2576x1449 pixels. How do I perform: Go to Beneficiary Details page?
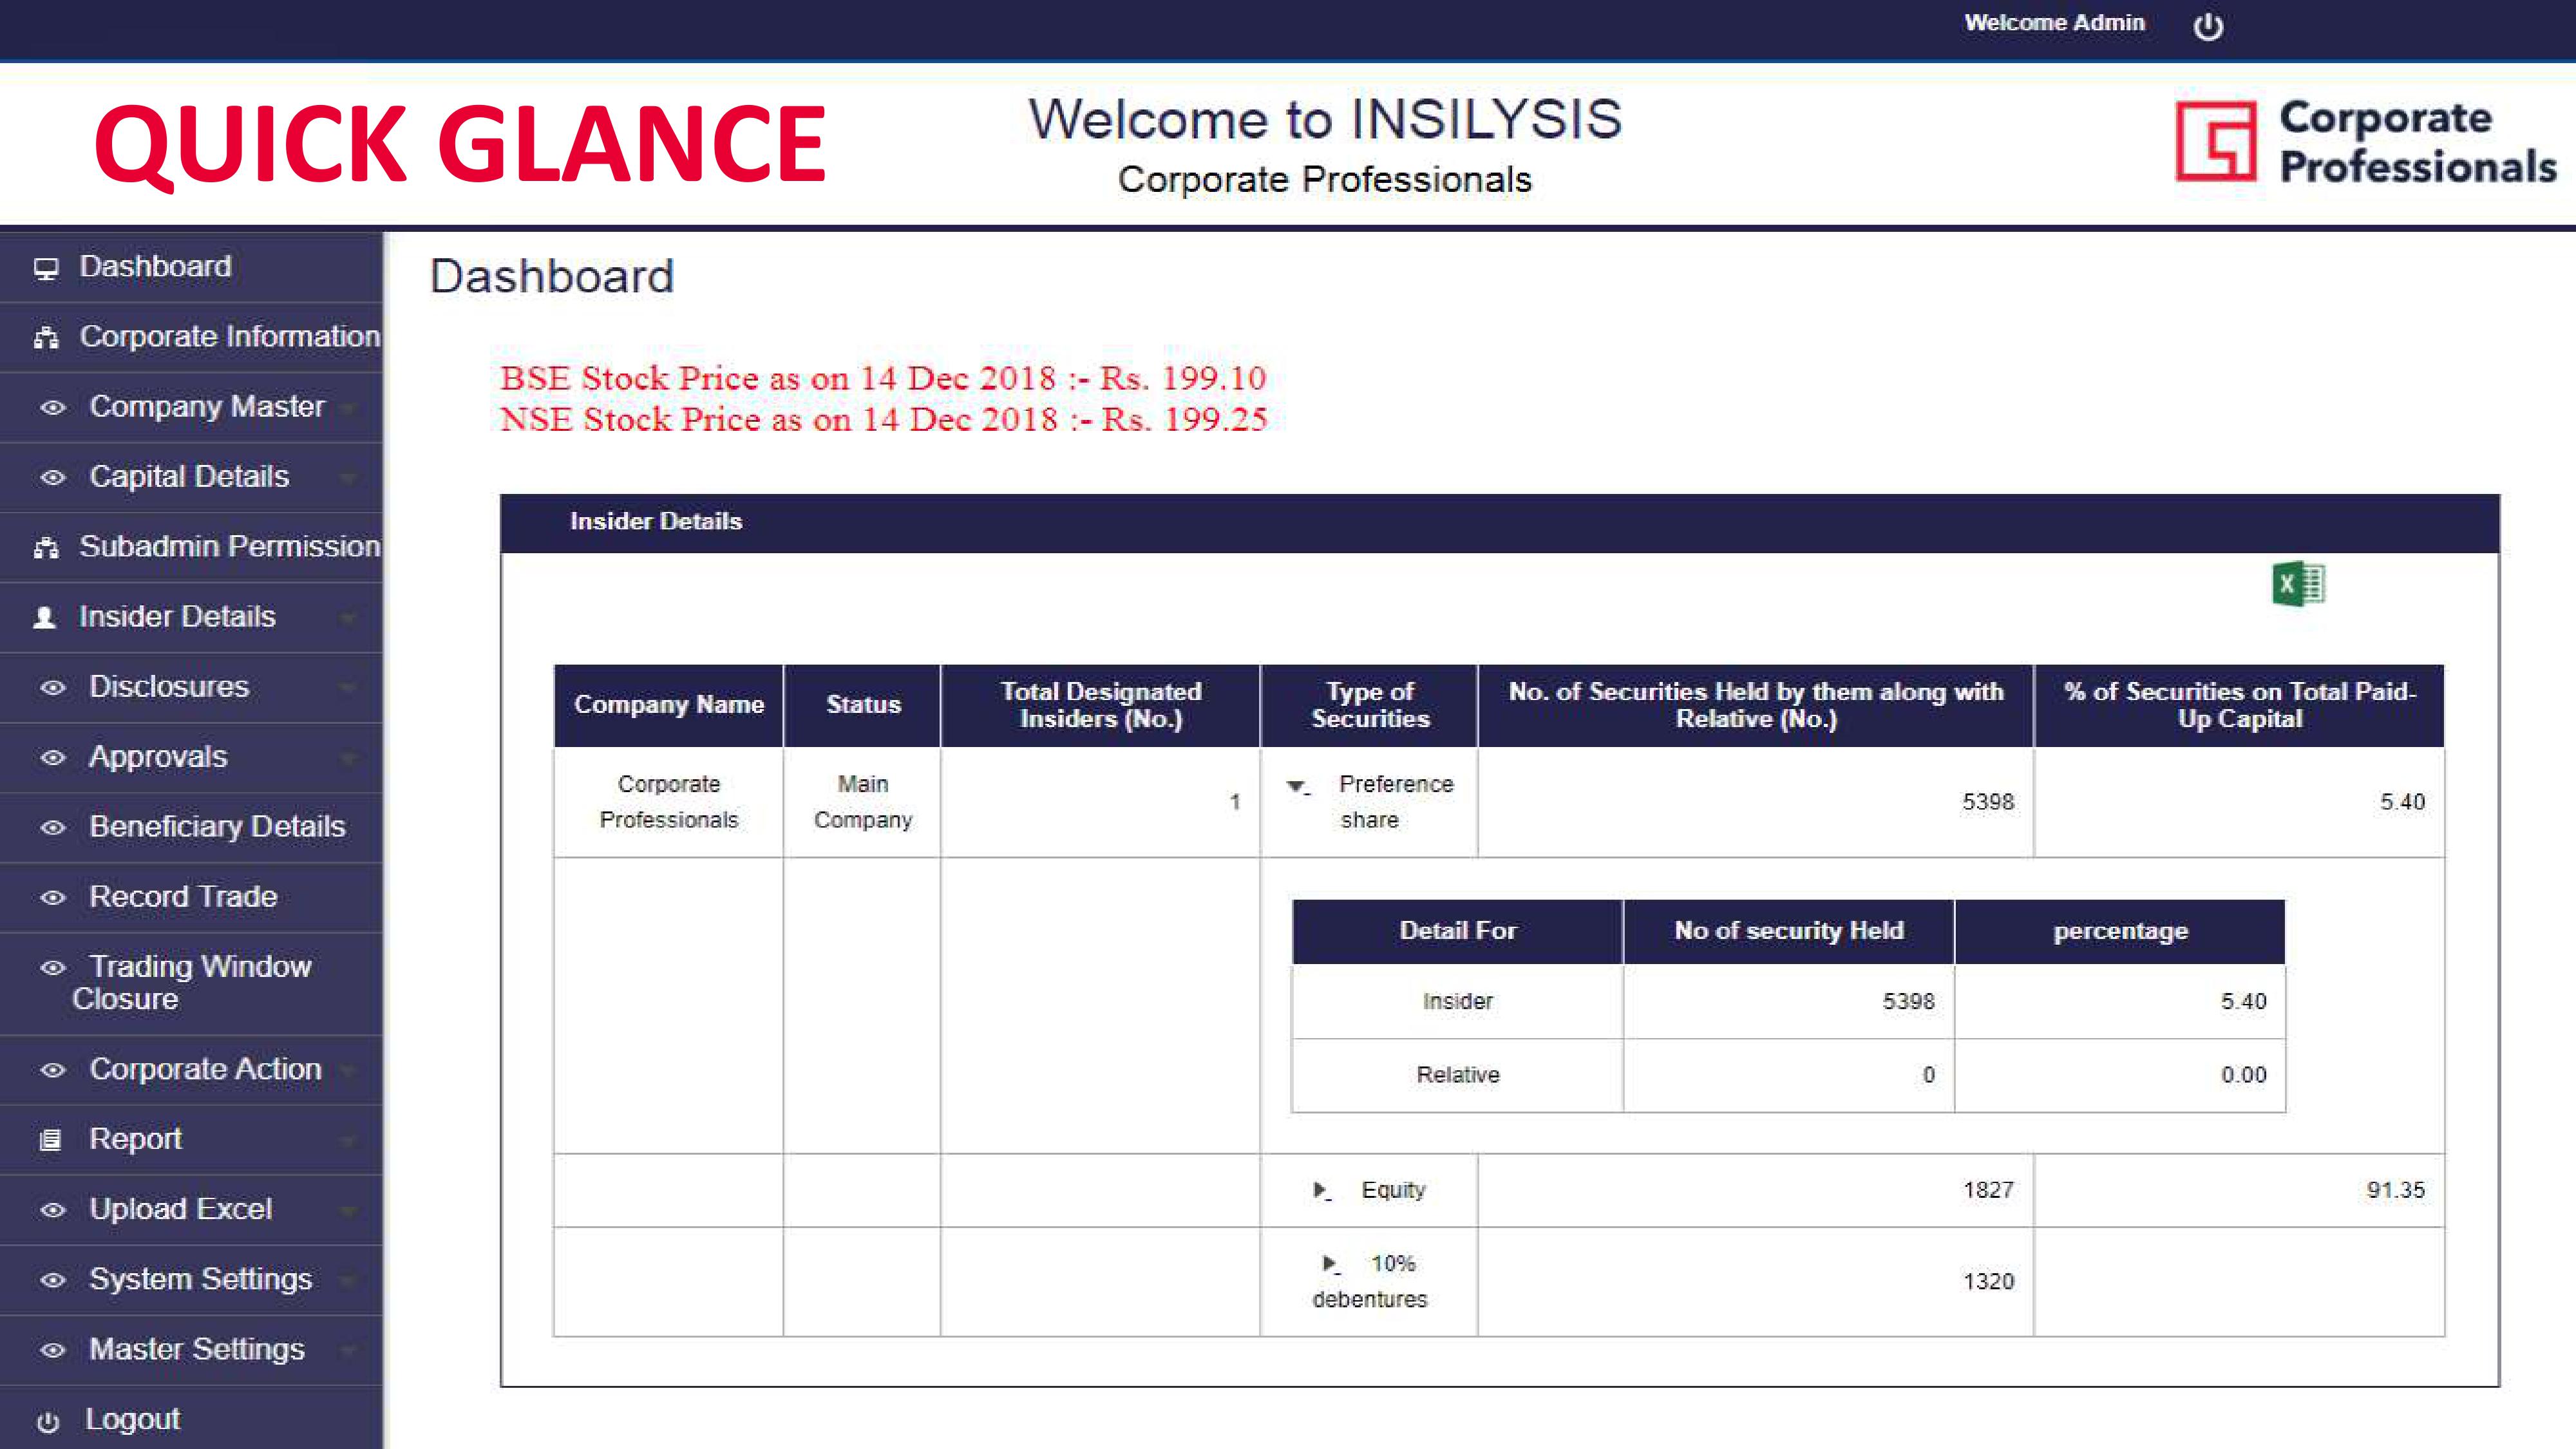tap(217, 827)
